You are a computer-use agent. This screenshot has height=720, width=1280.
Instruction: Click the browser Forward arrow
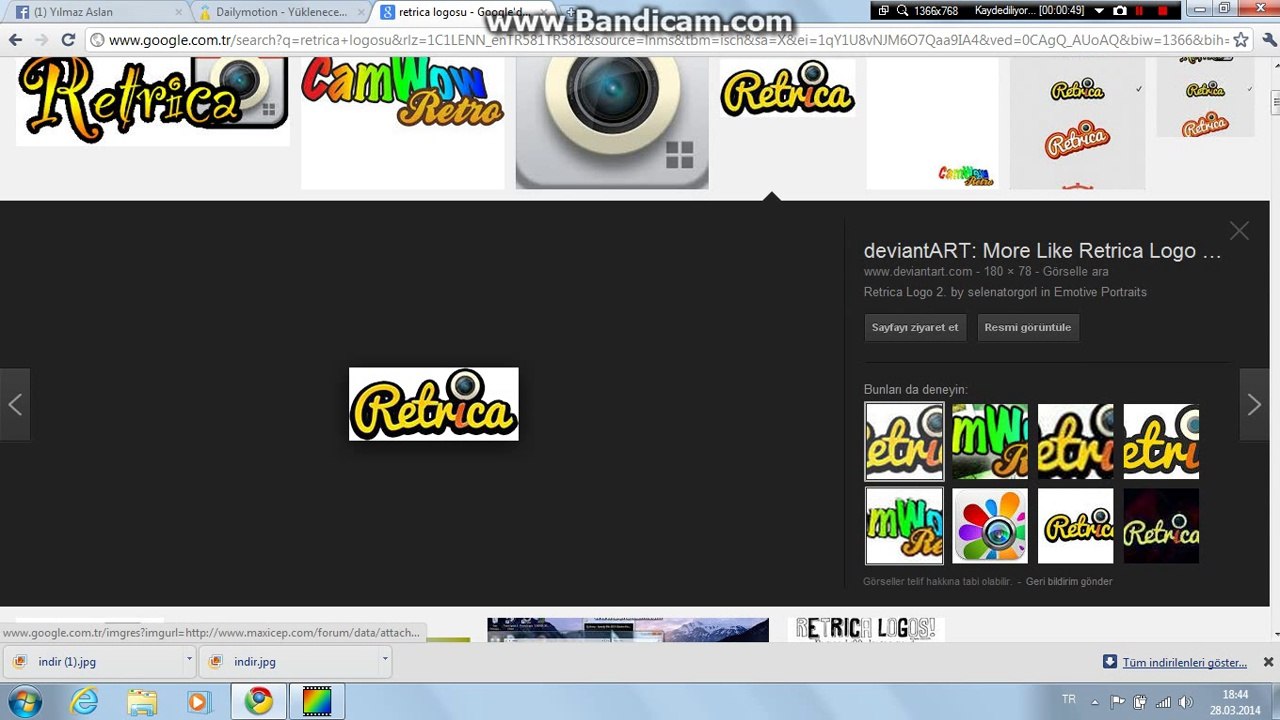(41, 40)
